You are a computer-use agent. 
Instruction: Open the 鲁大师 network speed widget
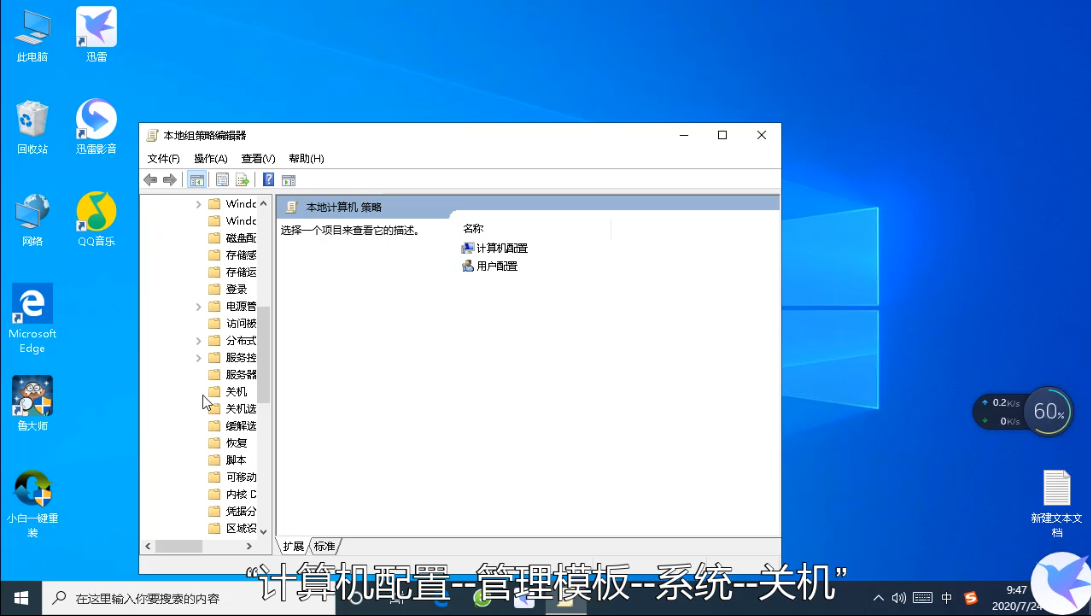tap(1022, 411)
